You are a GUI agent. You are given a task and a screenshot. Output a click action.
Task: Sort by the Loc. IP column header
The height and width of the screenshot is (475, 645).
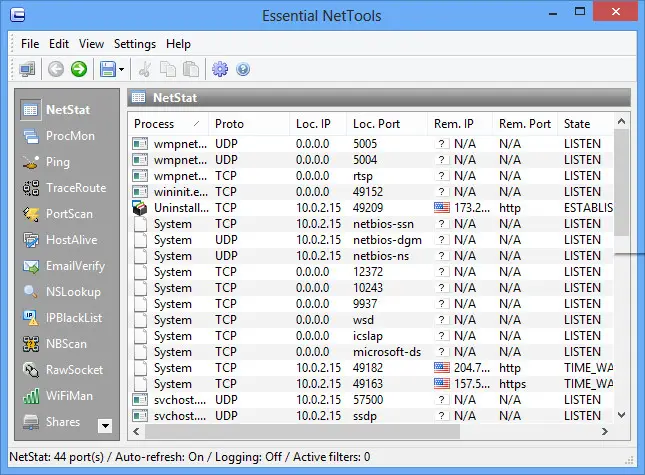318,124
